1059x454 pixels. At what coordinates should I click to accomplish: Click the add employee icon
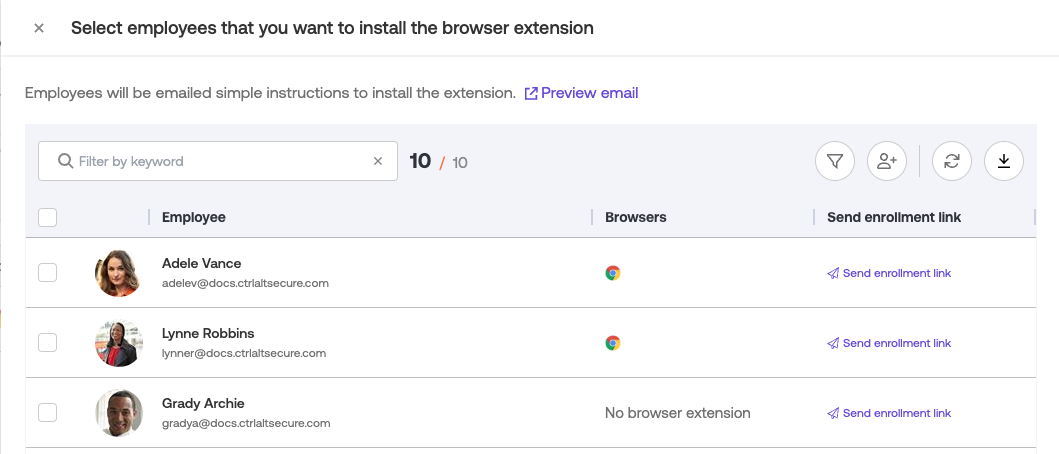[887, 161]
